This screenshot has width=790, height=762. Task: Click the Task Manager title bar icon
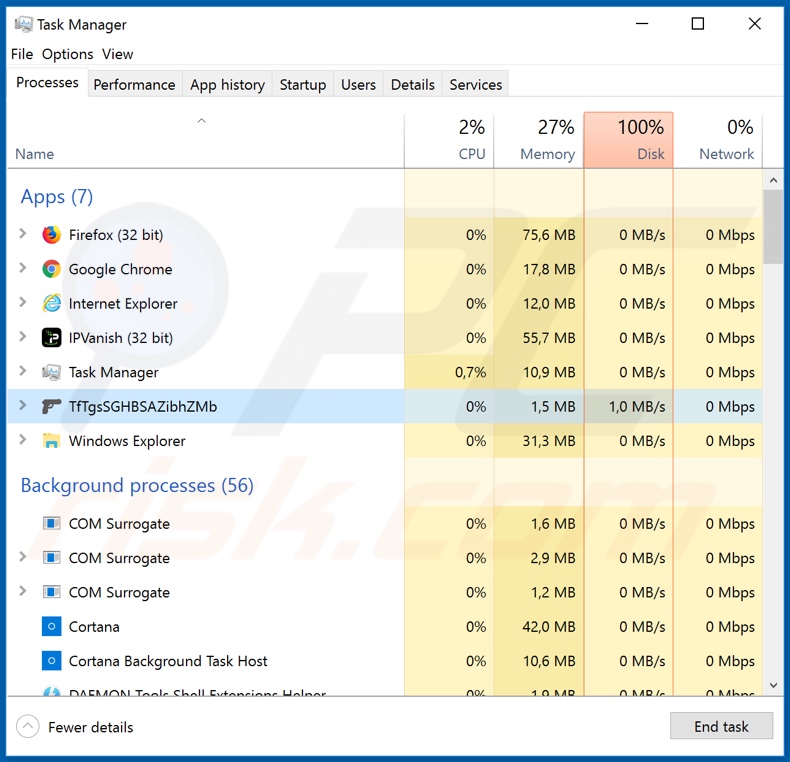[x=24, y=24]
